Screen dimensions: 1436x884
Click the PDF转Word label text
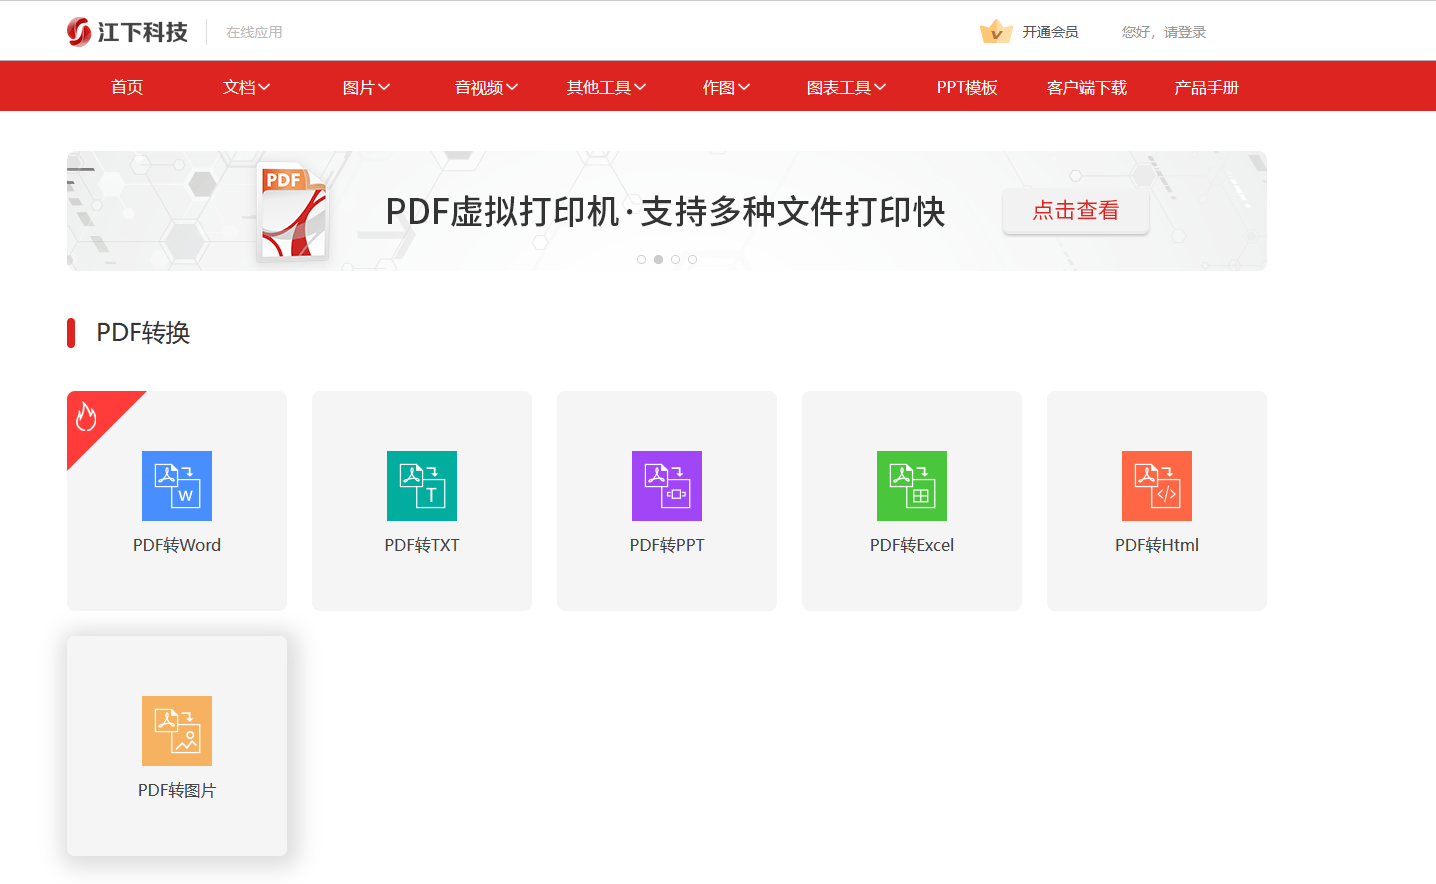[x=177, y=545]
